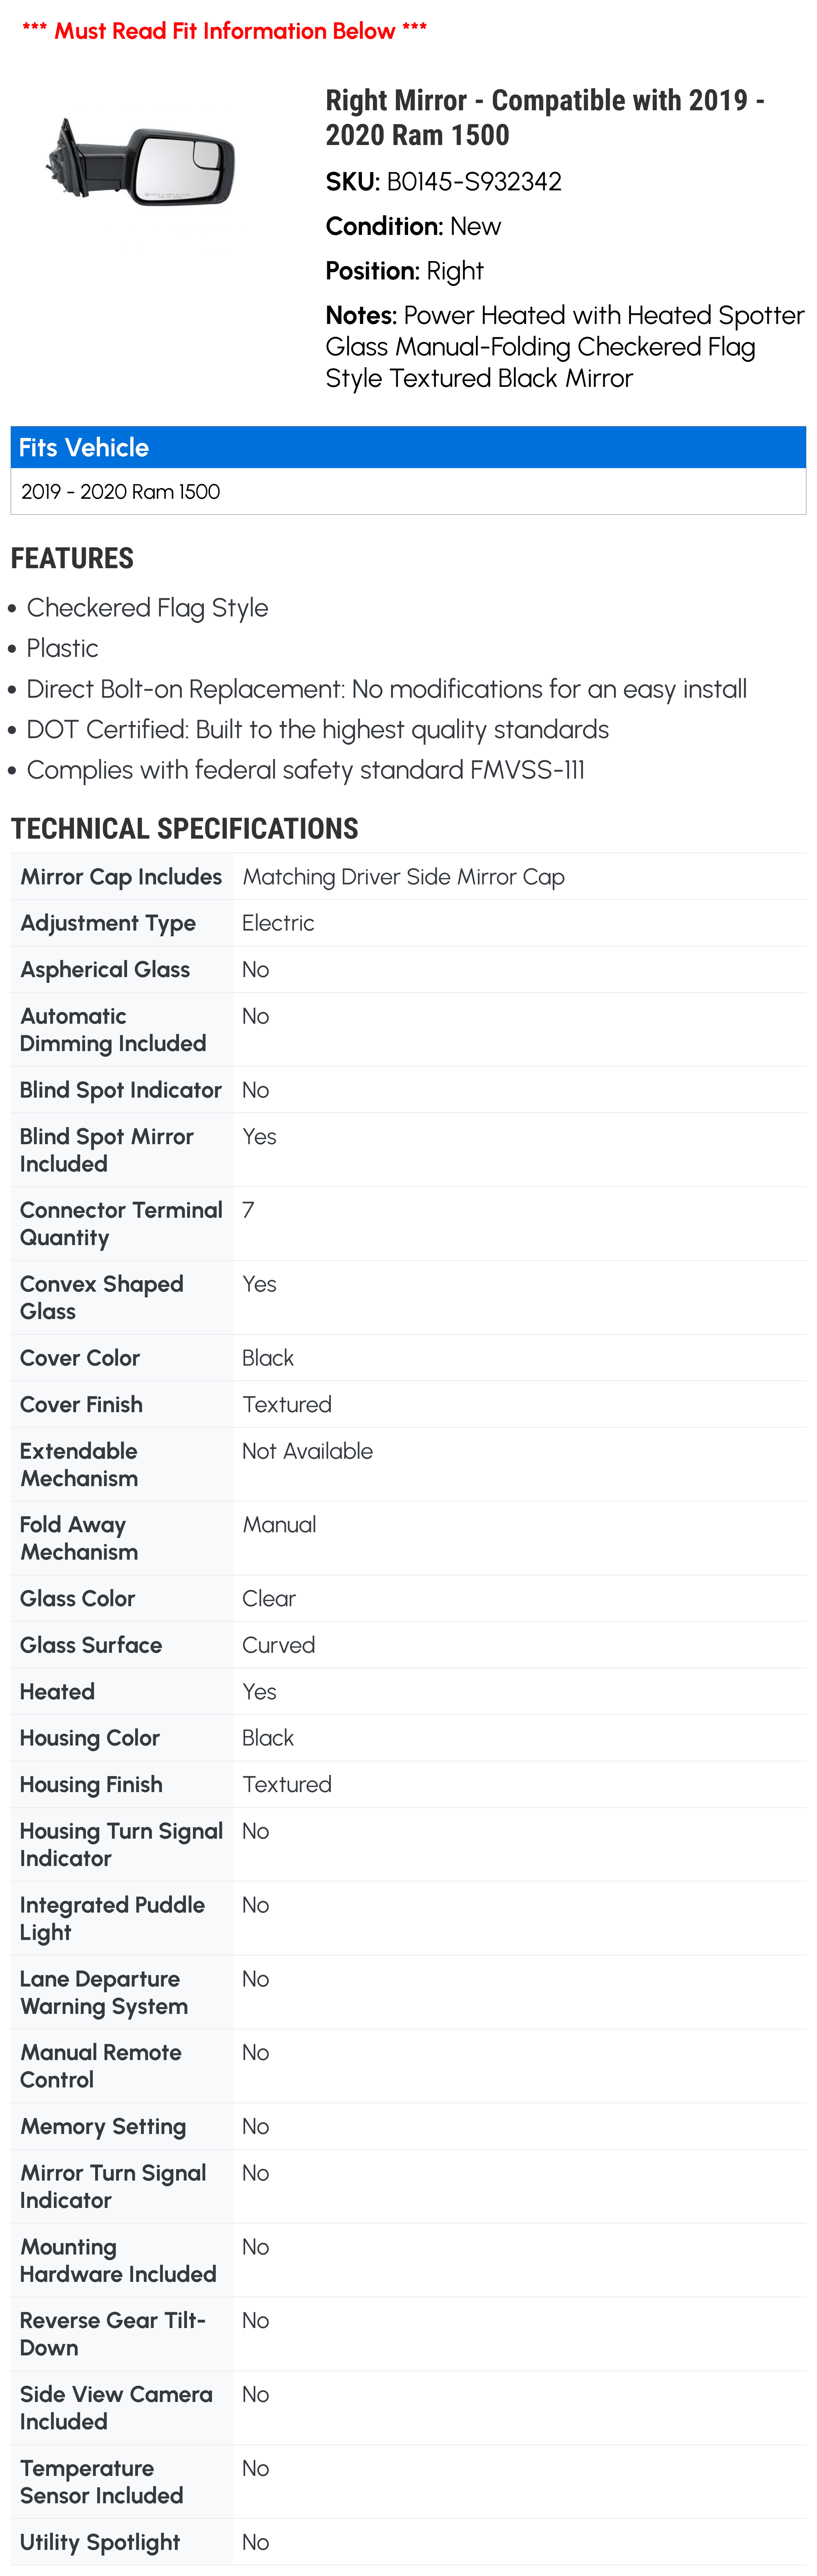Click the Condition: New line
The height and width of the screenshot is (2576, 817).
413,227
